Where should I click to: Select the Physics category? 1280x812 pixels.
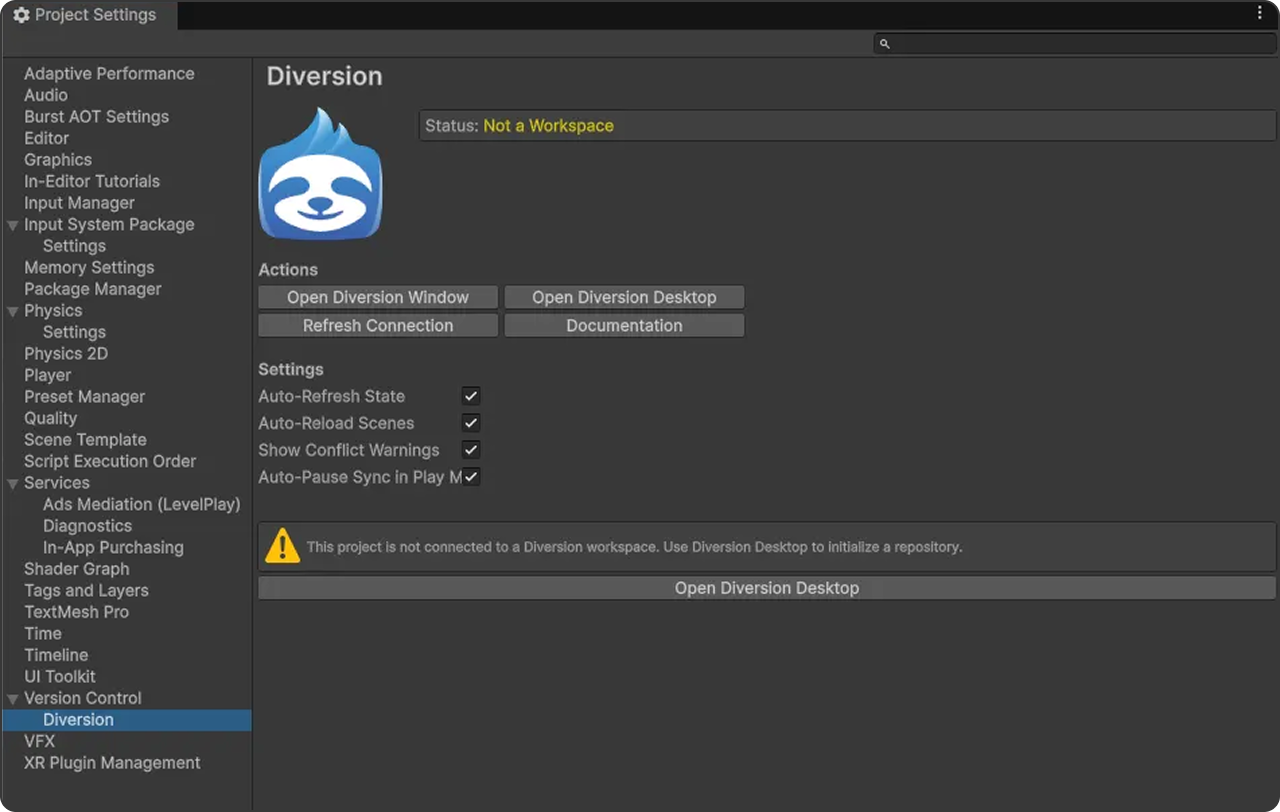tap(53, 311)
